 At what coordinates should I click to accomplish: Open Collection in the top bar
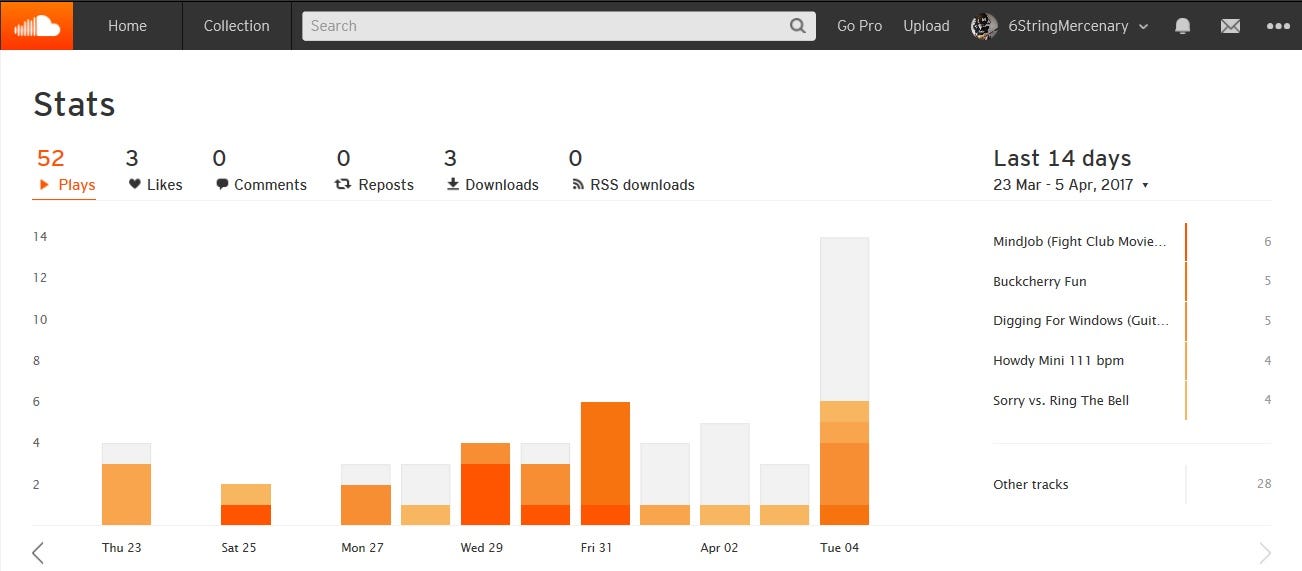pyautogui.click(x=236, y=26)
